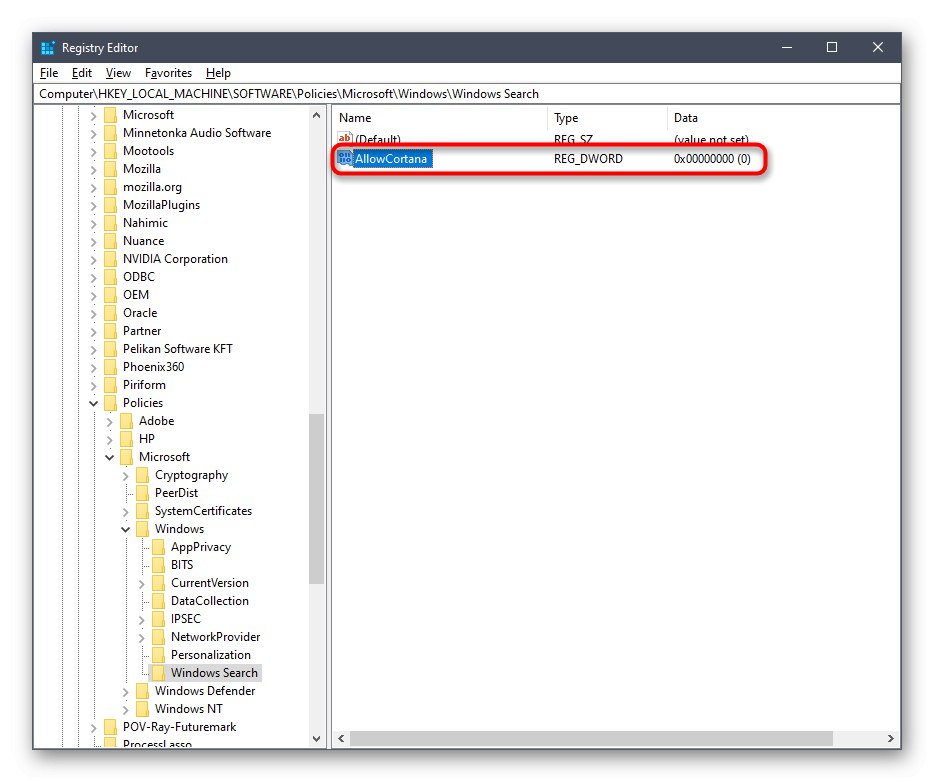Click the Policies folder icon
This screenshot has height=782, width=934.
tap(110, 403)
